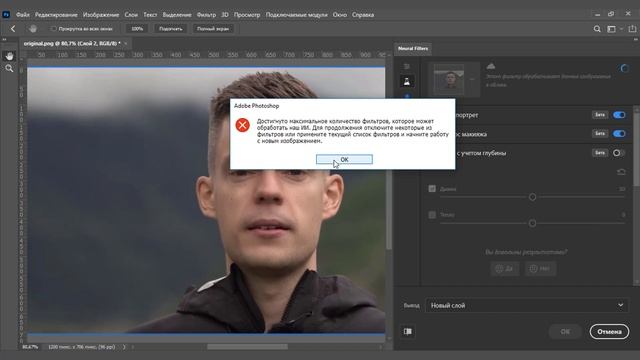Image resolution: width=640 pixels, height=360 pixels.
Task: Click the back arrow in options bar
Action: tap(13, 29)
